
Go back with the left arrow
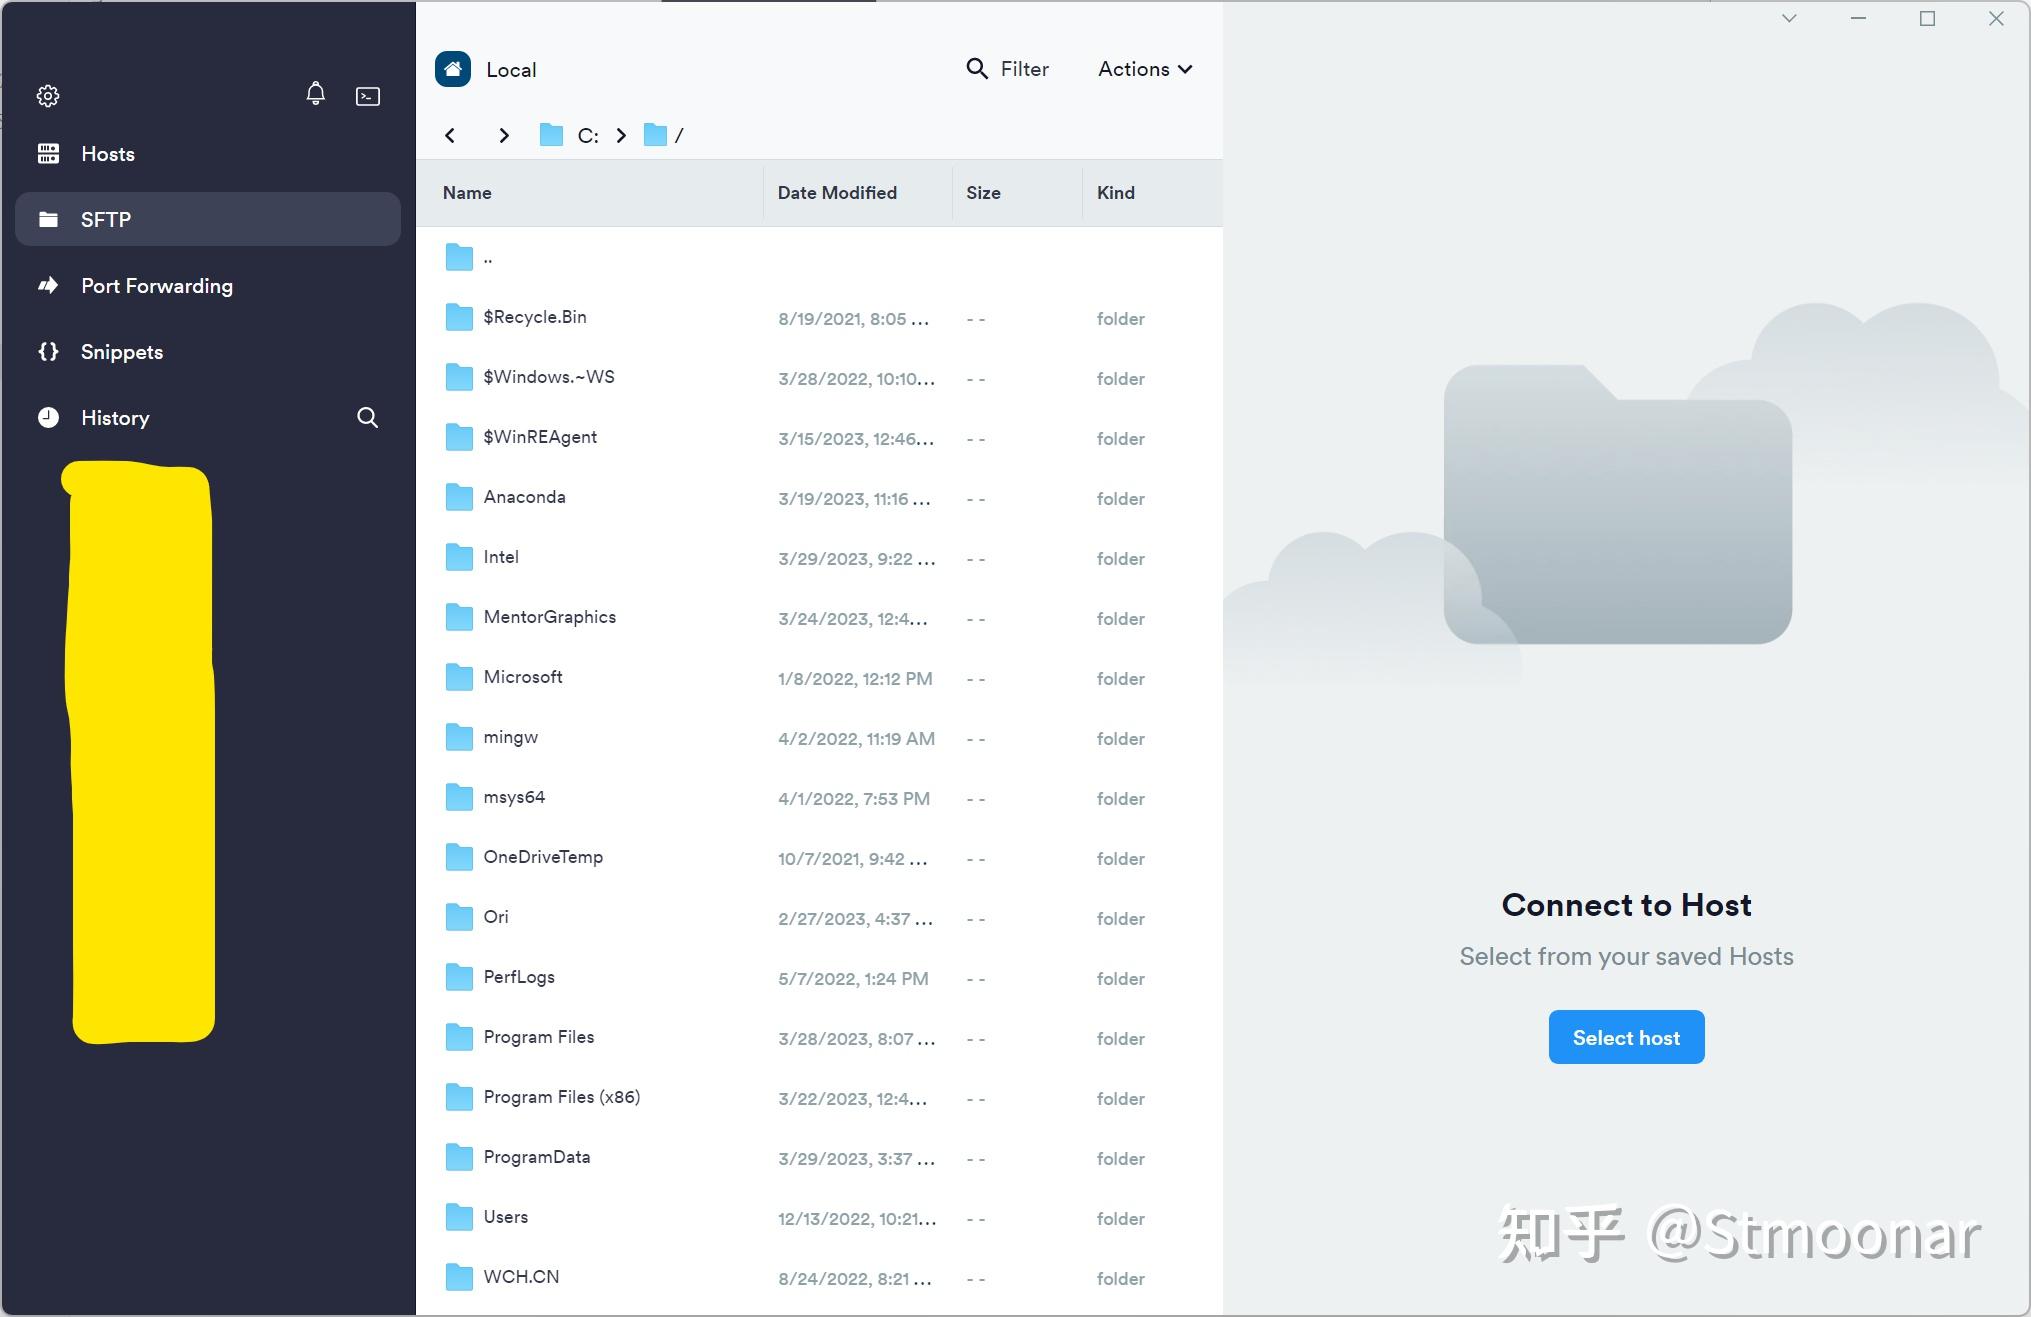[450, 136]
